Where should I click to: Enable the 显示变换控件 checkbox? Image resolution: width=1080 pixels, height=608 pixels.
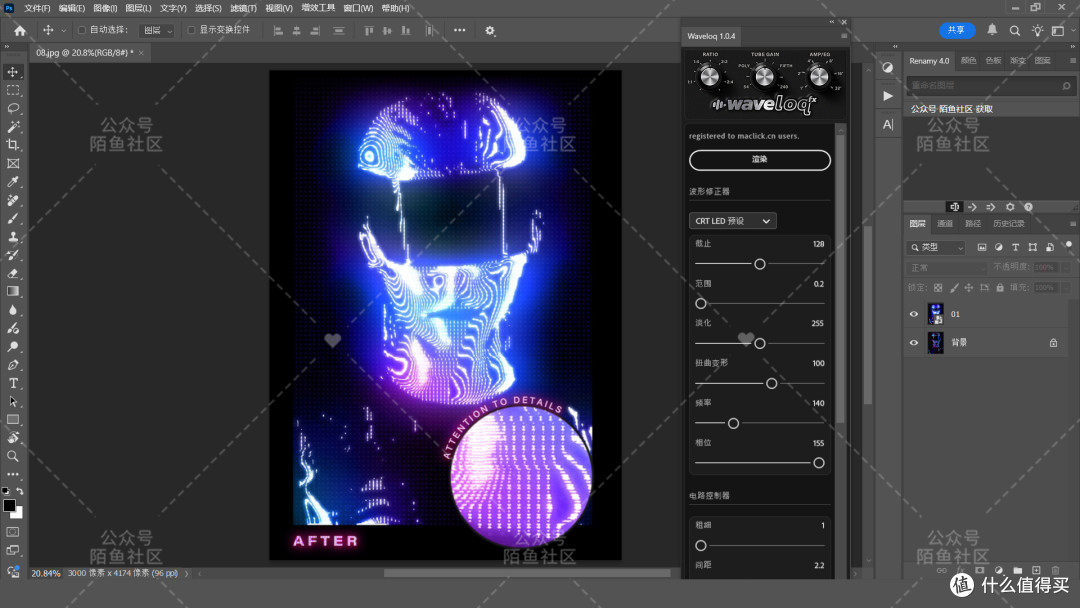(191, 30)
